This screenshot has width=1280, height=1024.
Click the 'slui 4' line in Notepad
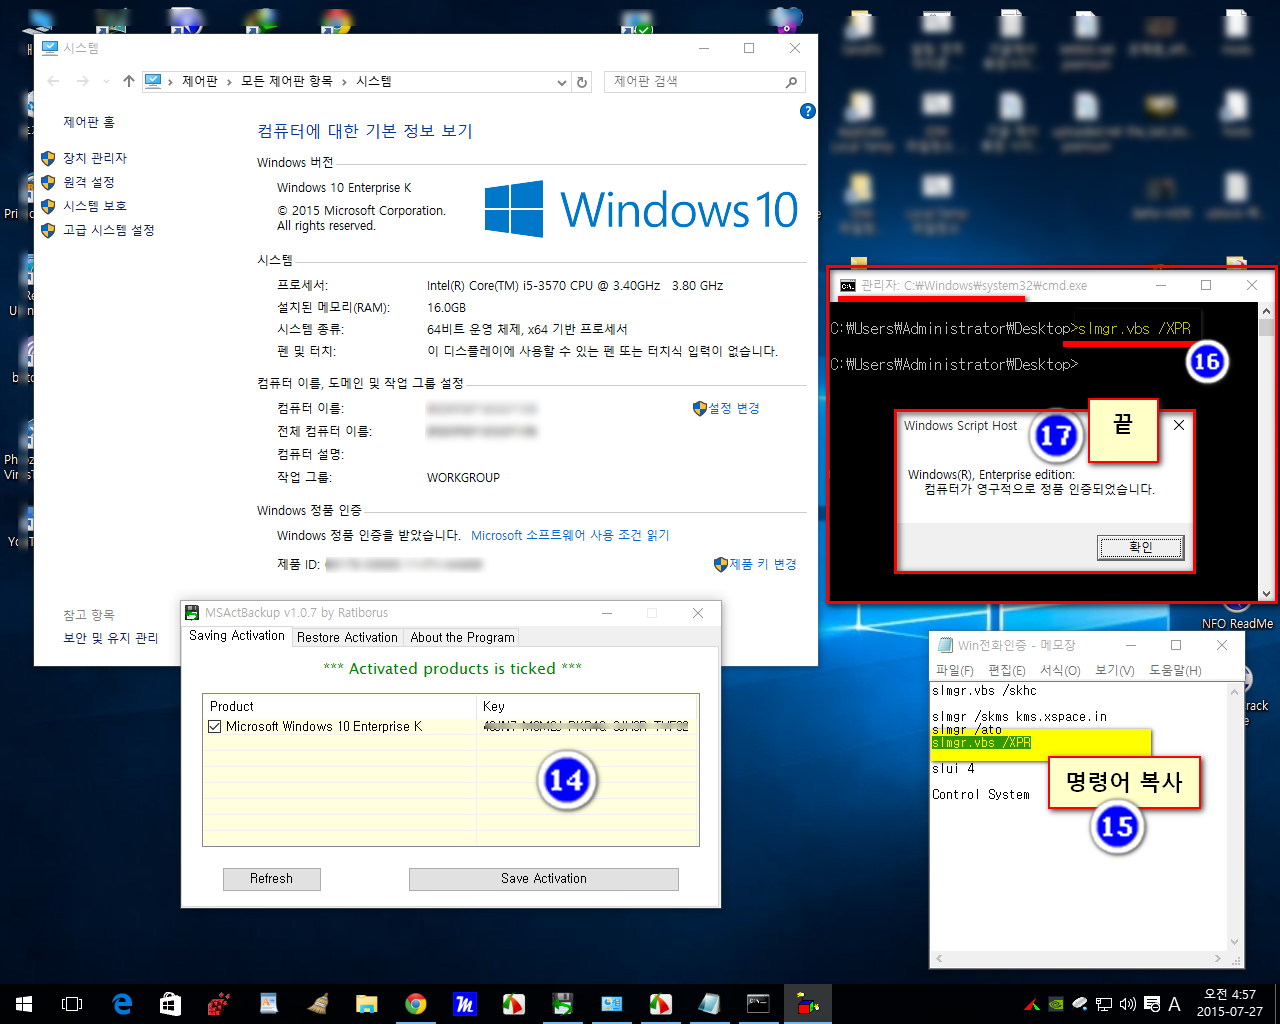(x=953, y=769)
